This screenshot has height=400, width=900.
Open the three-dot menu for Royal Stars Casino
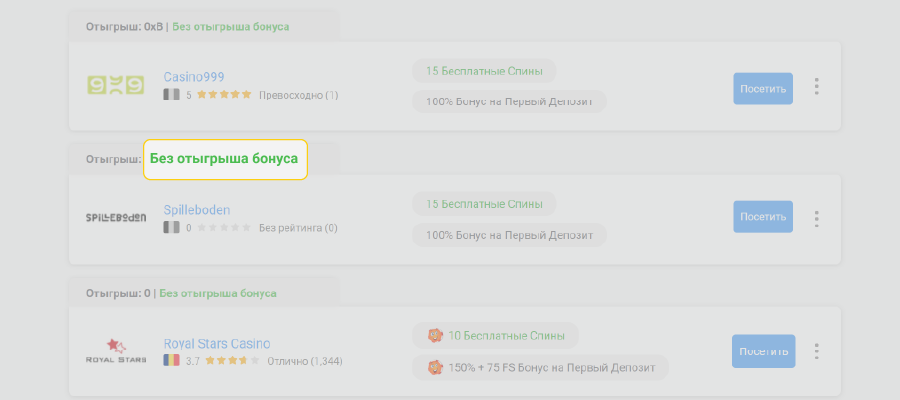(817, 351)
